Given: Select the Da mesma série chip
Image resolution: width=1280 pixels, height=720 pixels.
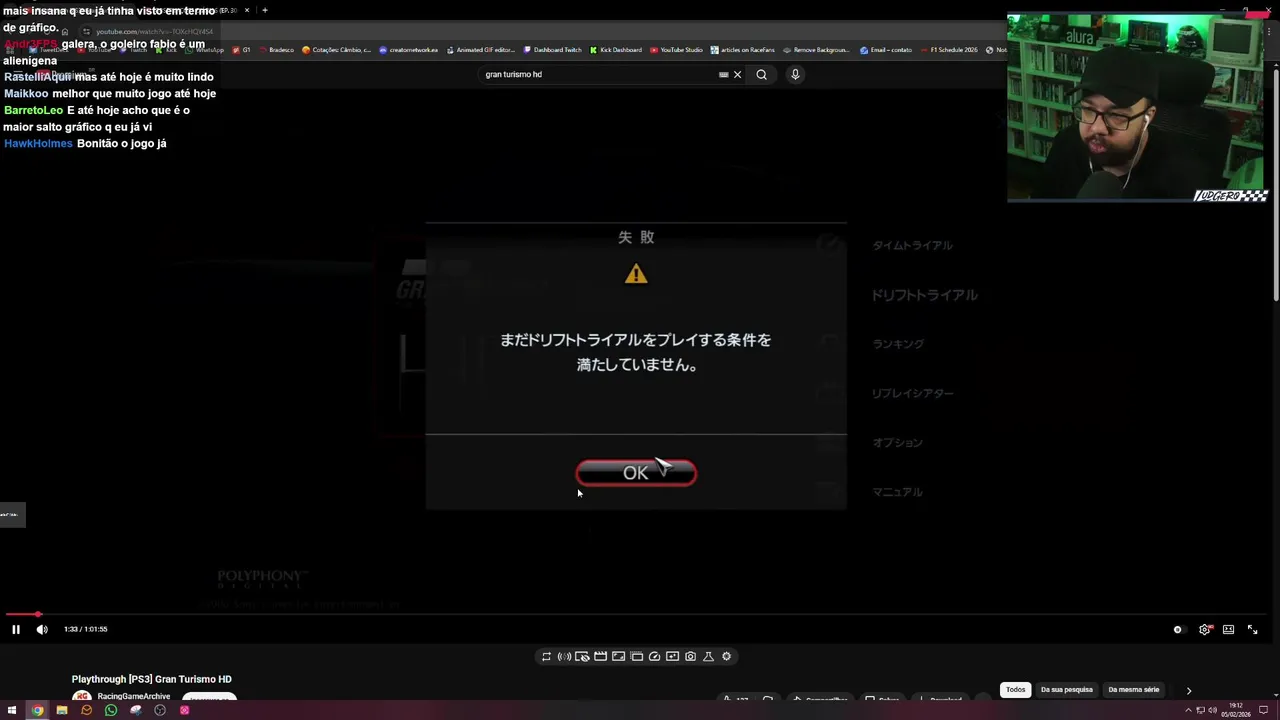Looking at the screenshot, I should point(1134,690).
